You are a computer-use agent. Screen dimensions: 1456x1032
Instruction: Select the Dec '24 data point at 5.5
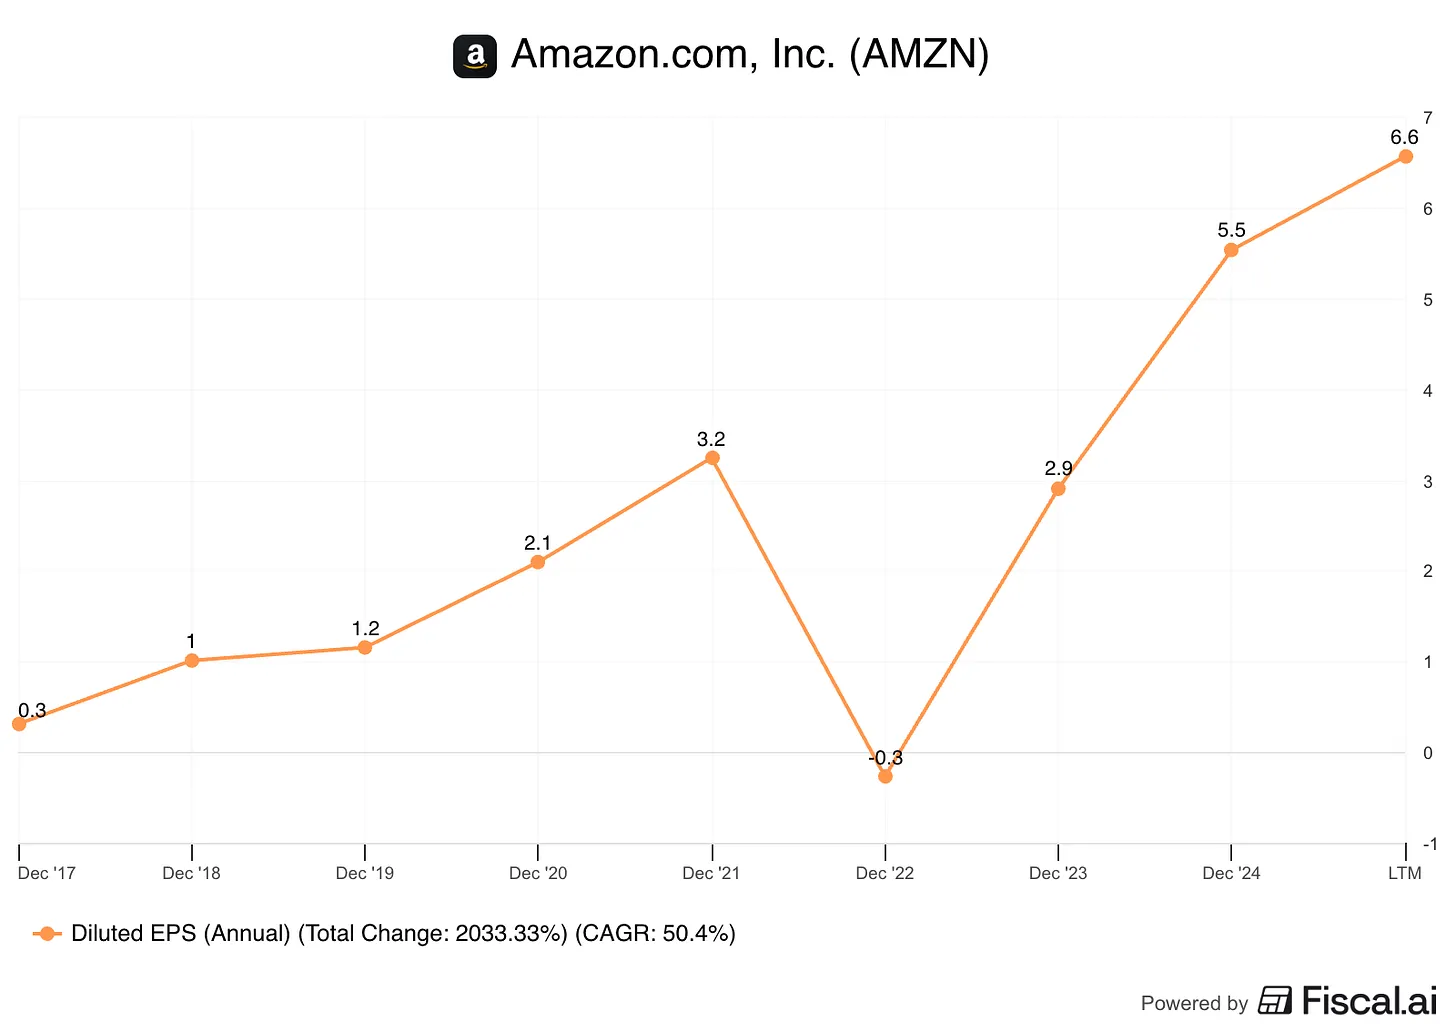pyautogui.click(x=1231, y=250)
